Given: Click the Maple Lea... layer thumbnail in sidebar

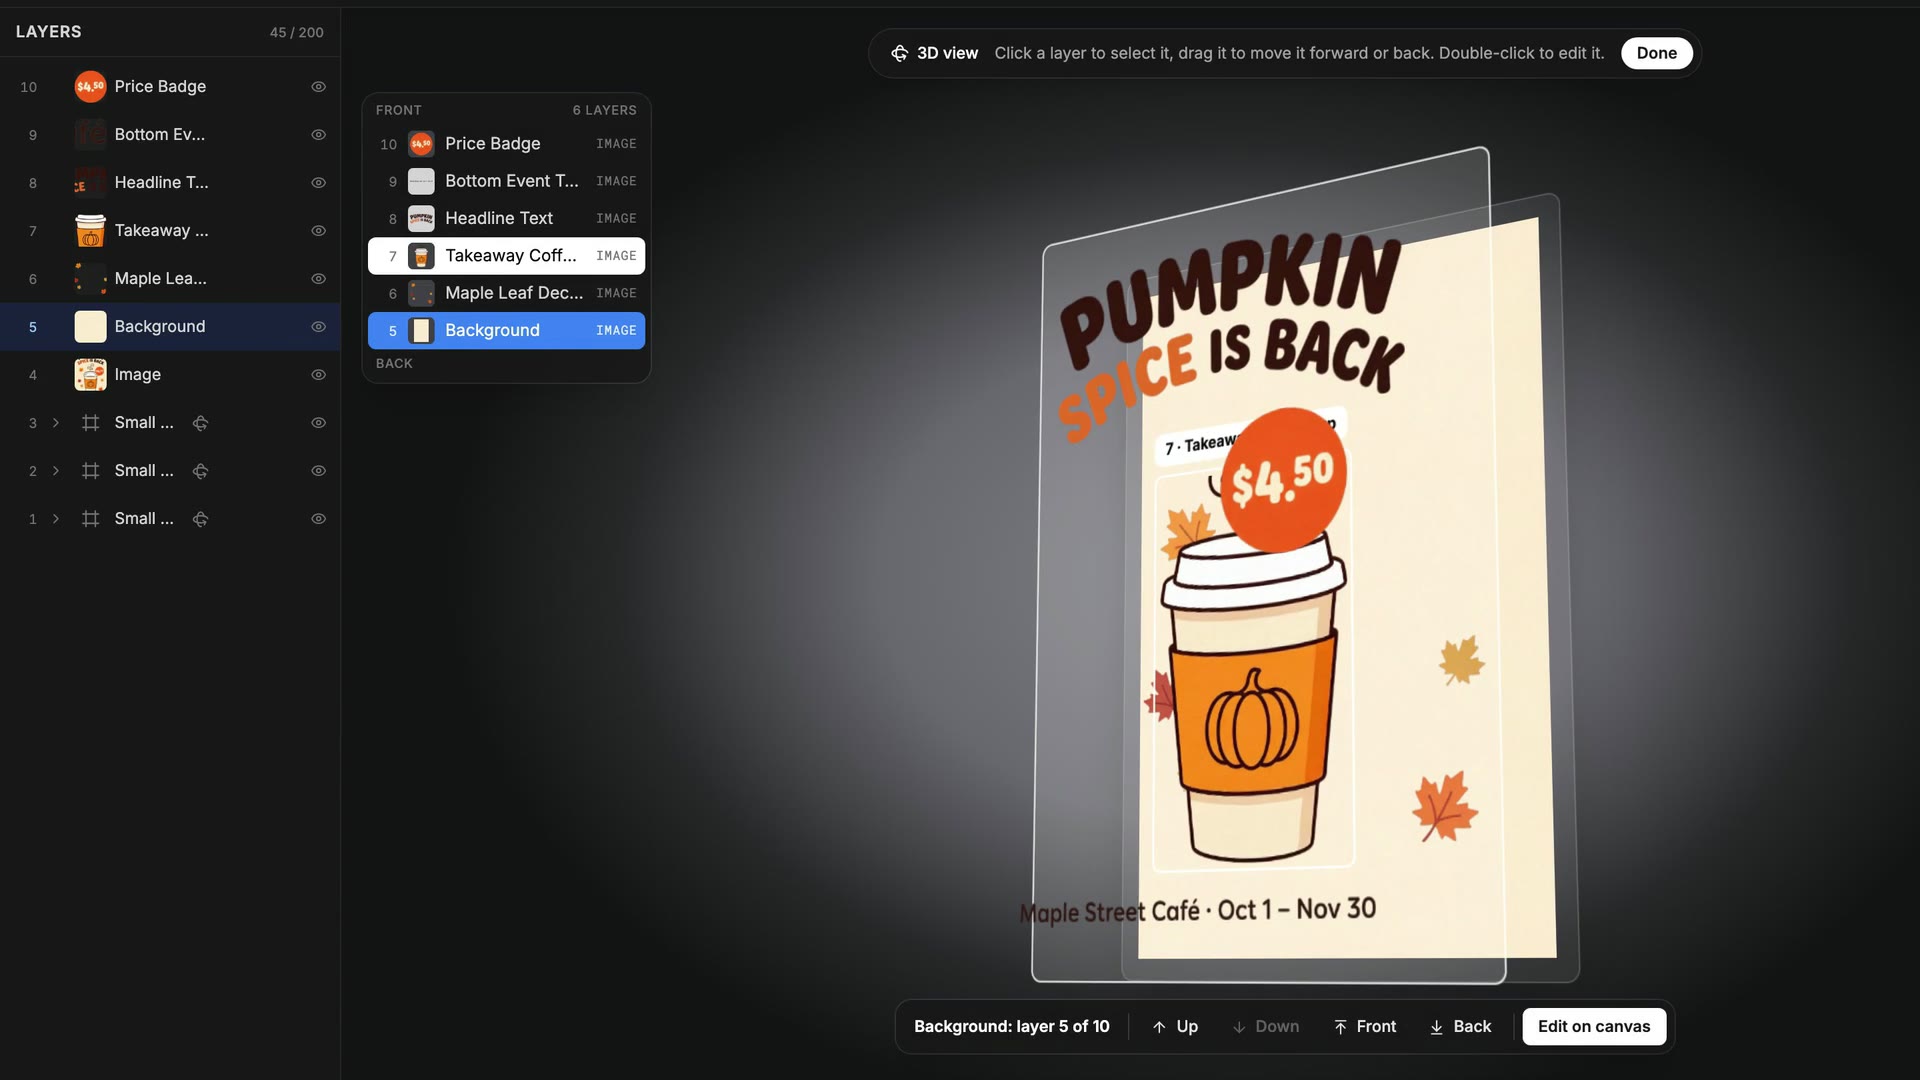Looking at the screenshot, I should 90,279.
